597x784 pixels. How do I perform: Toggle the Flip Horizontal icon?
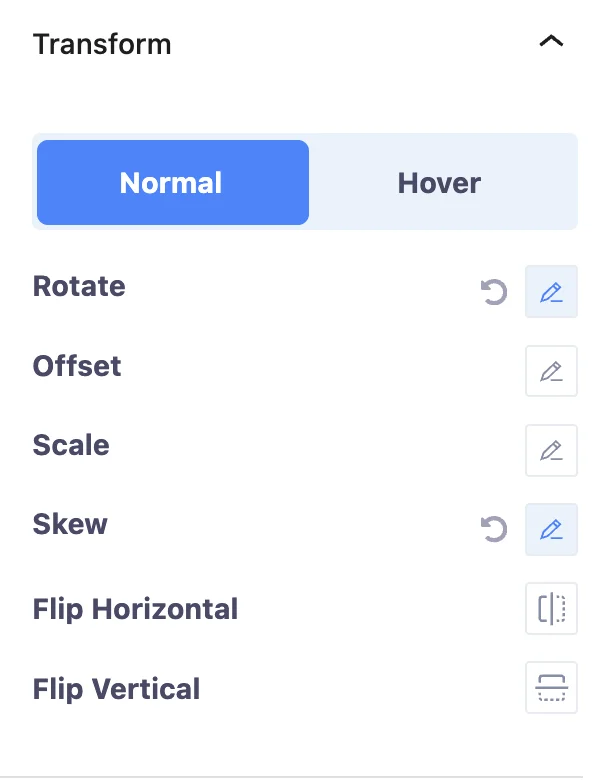tap(551, 608)
